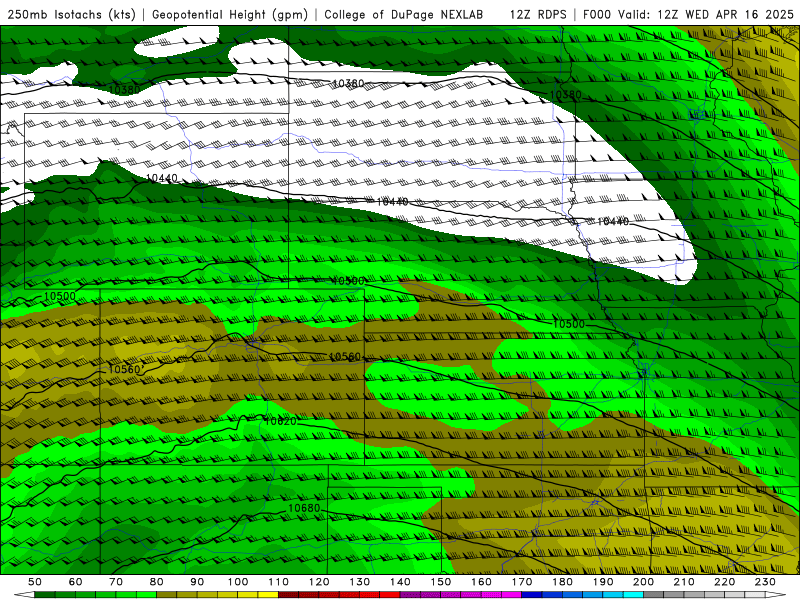Click the 50 value on the color scale
The width and height of the screenshot is (800, 600).
pos(35,582)
